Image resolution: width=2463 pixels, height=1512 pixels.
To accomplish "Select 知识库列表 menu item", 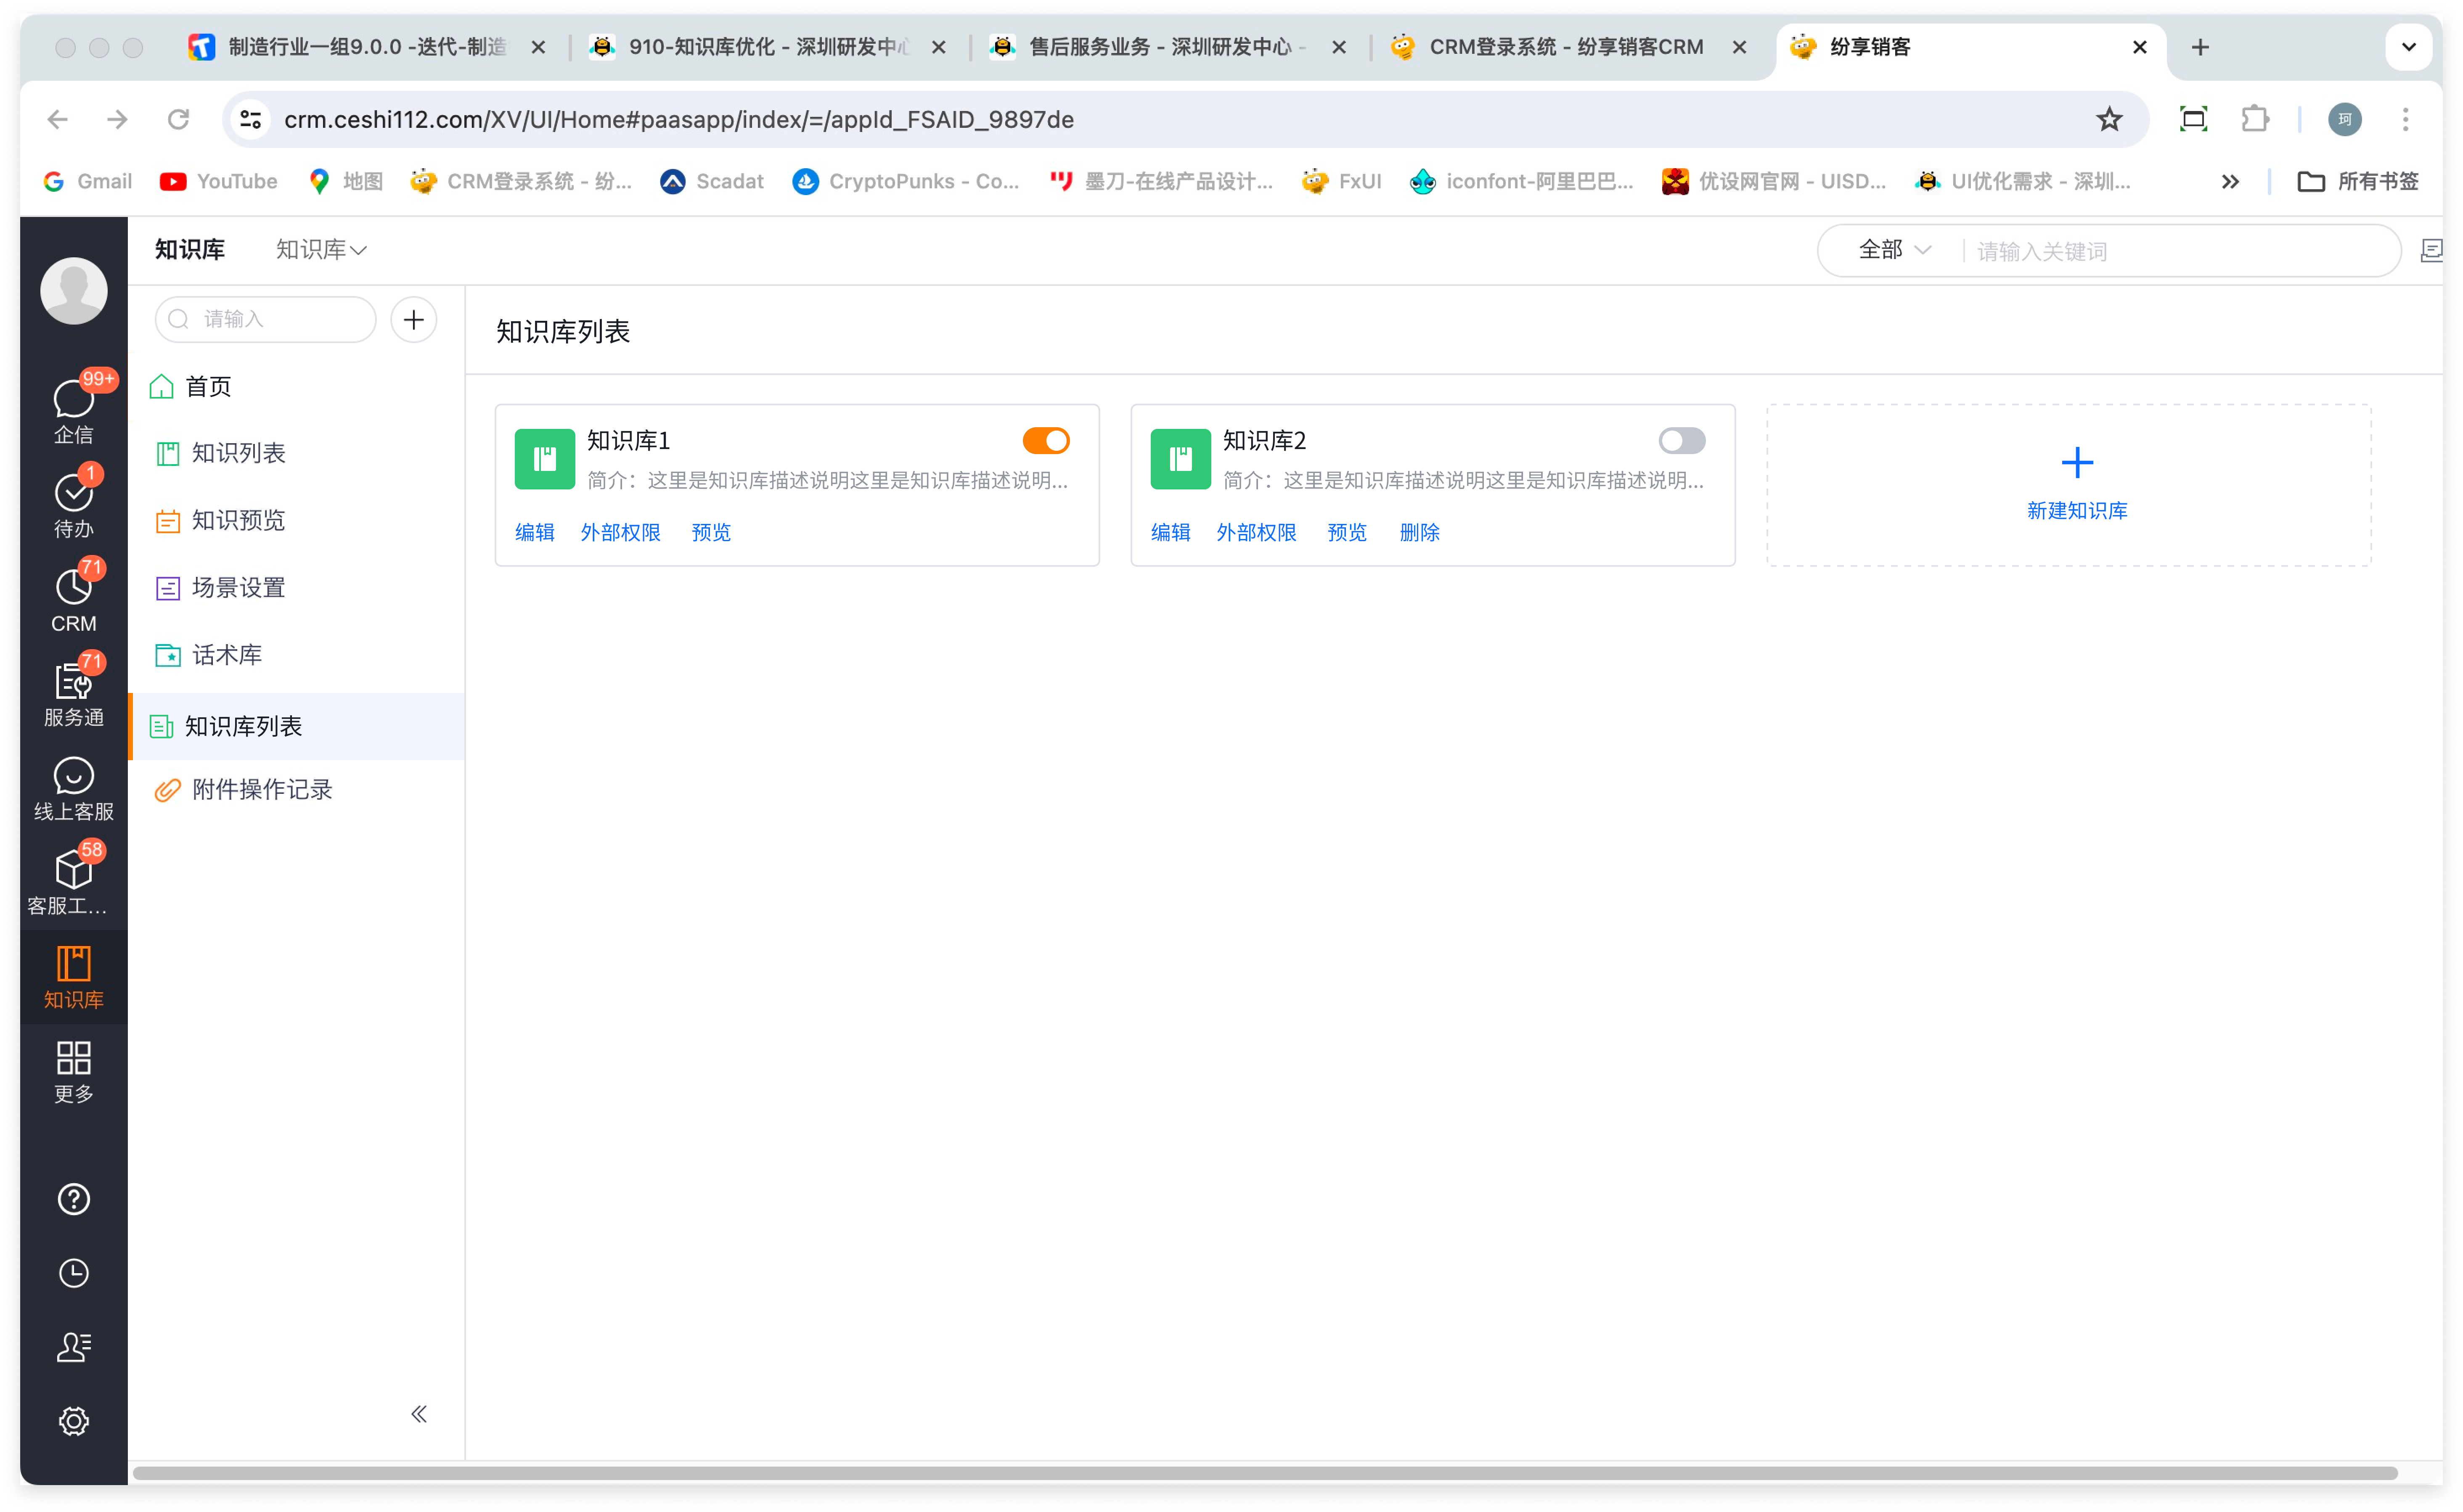I will coord(296,726).
